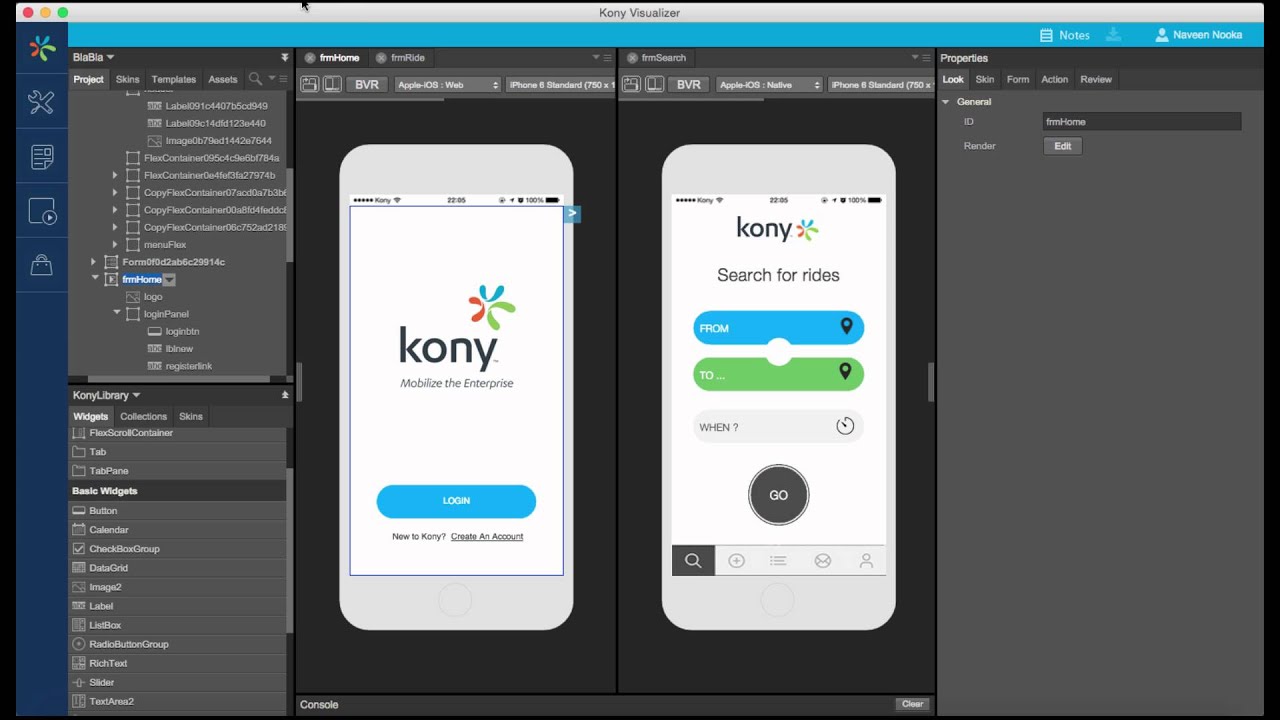
Task: Close the frmRide tab
Action: [382, 58]
